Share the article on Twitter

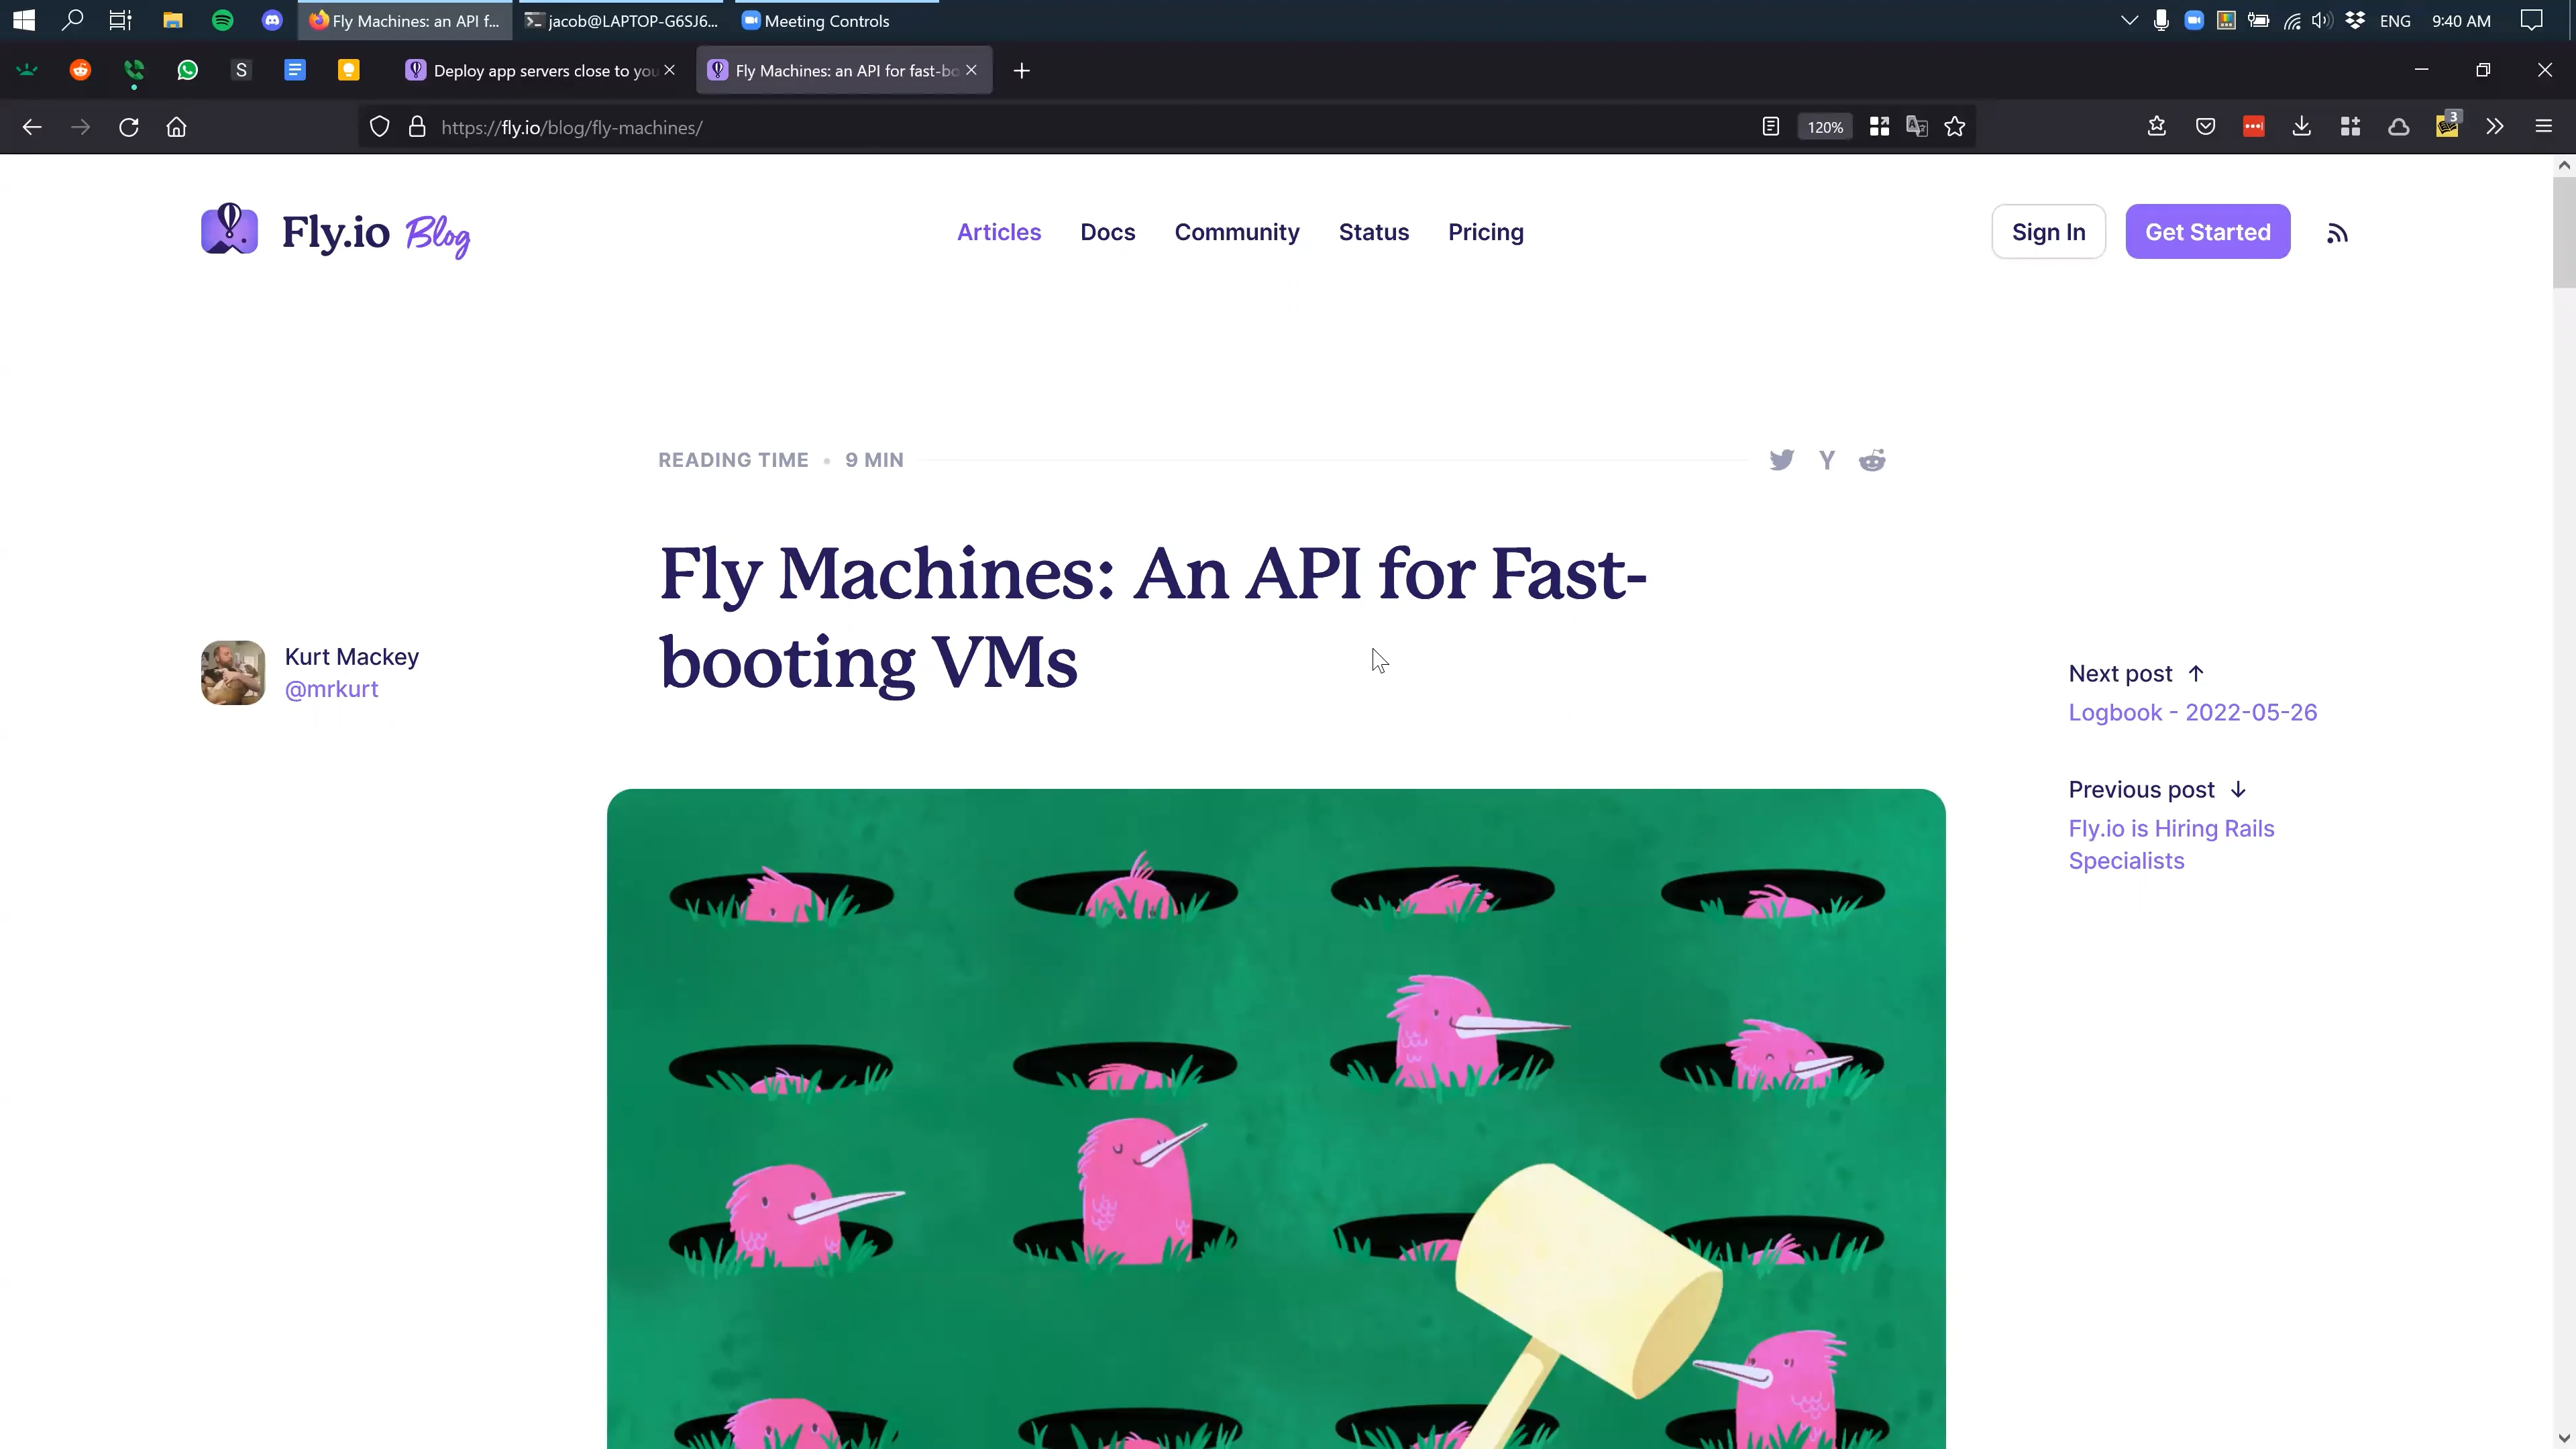tap(1781, 460)
